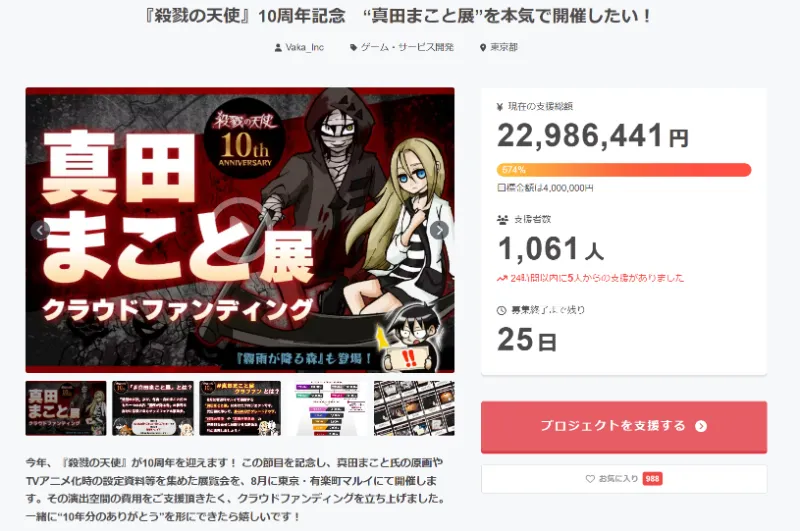Image resolution: width=800 pixels, height=531 pixels.
Task: Add the project to お気に入り
Action: click(624, 478)
